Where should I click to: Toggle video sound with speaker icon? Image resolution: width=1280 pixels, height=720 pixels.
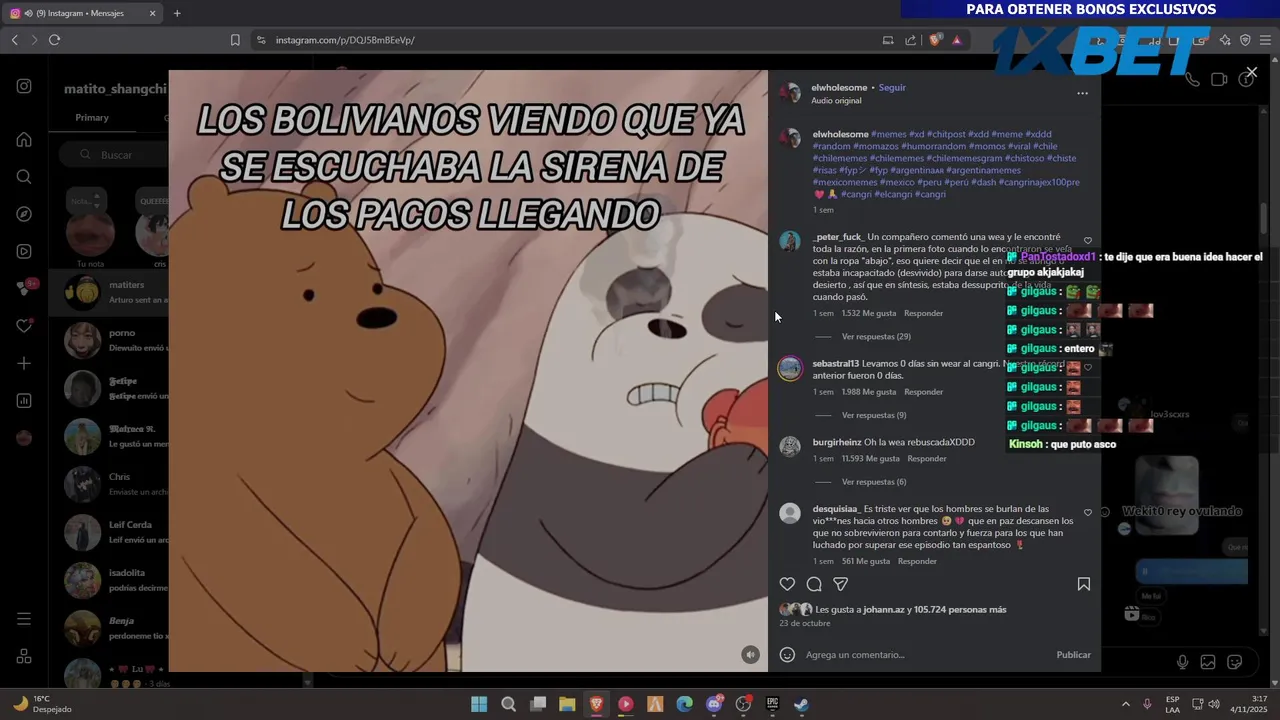(x=750, y=655)
